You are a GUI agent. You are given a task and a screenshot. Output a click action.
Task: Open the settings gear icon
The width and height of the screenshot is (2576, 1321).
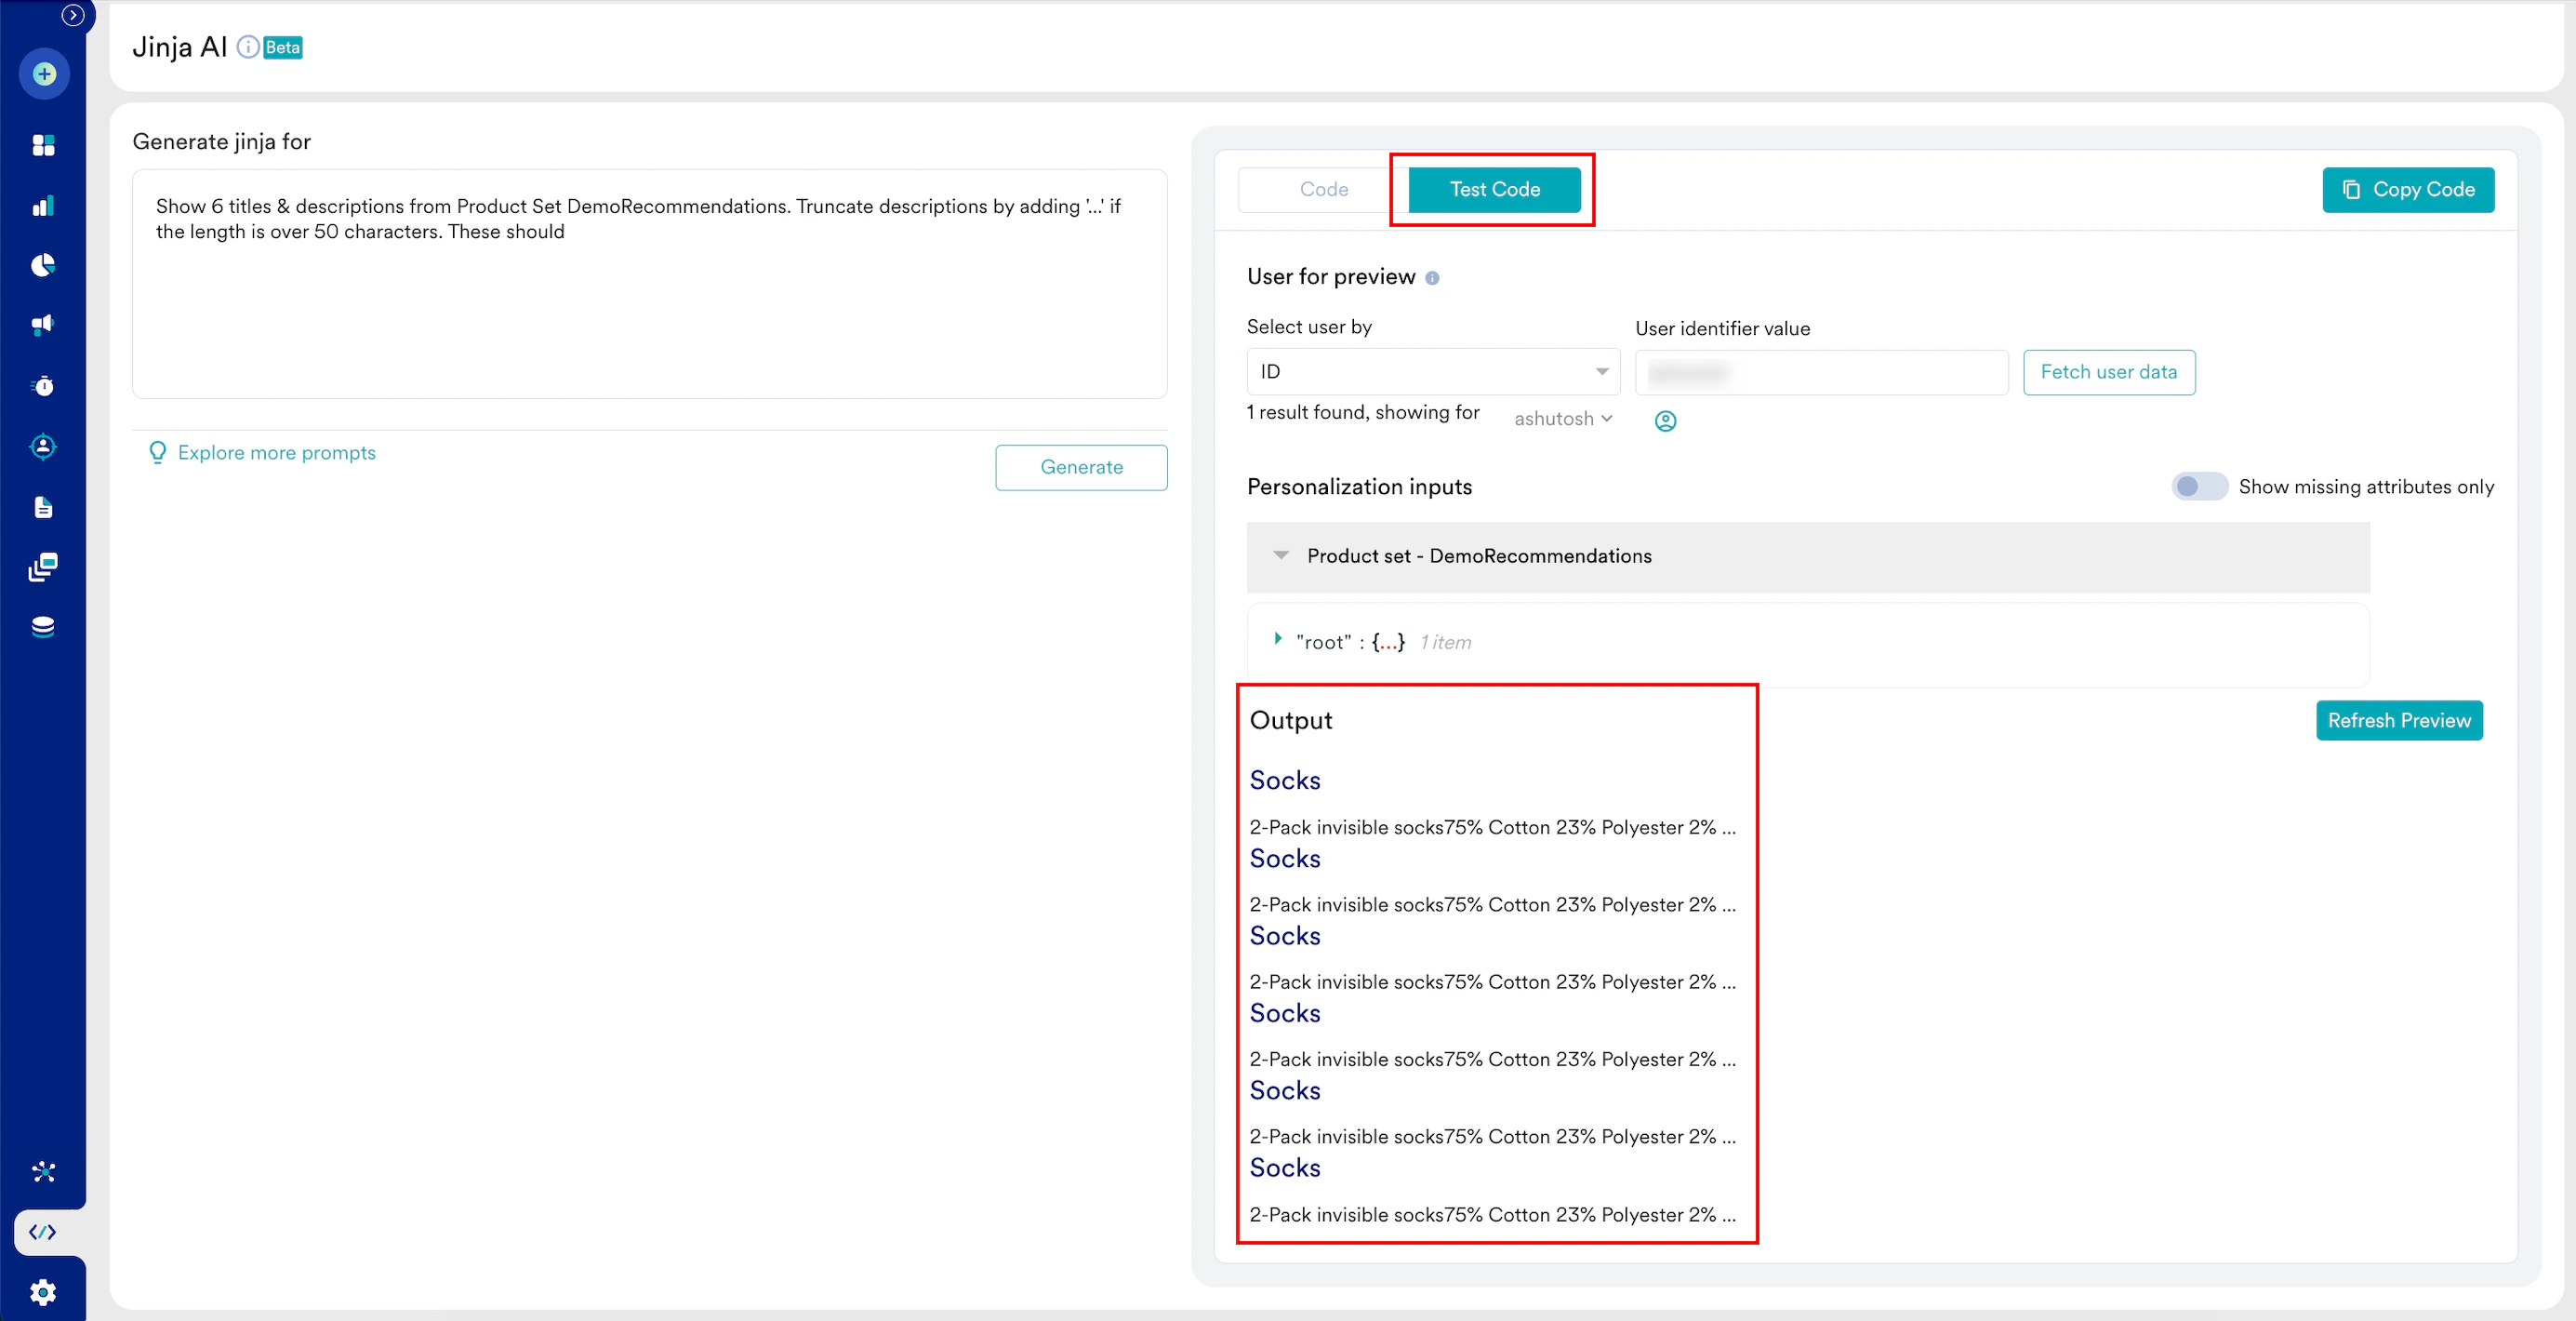click(43, 1292)
